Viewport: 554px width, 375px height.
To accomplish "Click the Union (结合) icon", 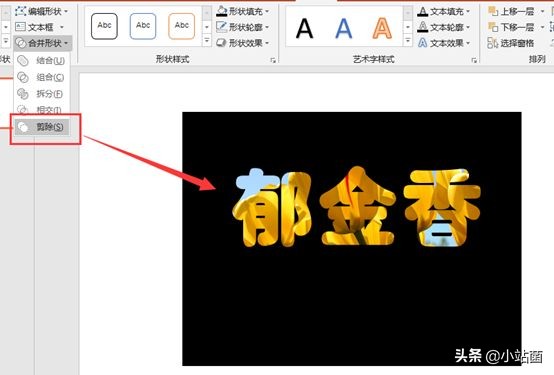I will point(23,61).
